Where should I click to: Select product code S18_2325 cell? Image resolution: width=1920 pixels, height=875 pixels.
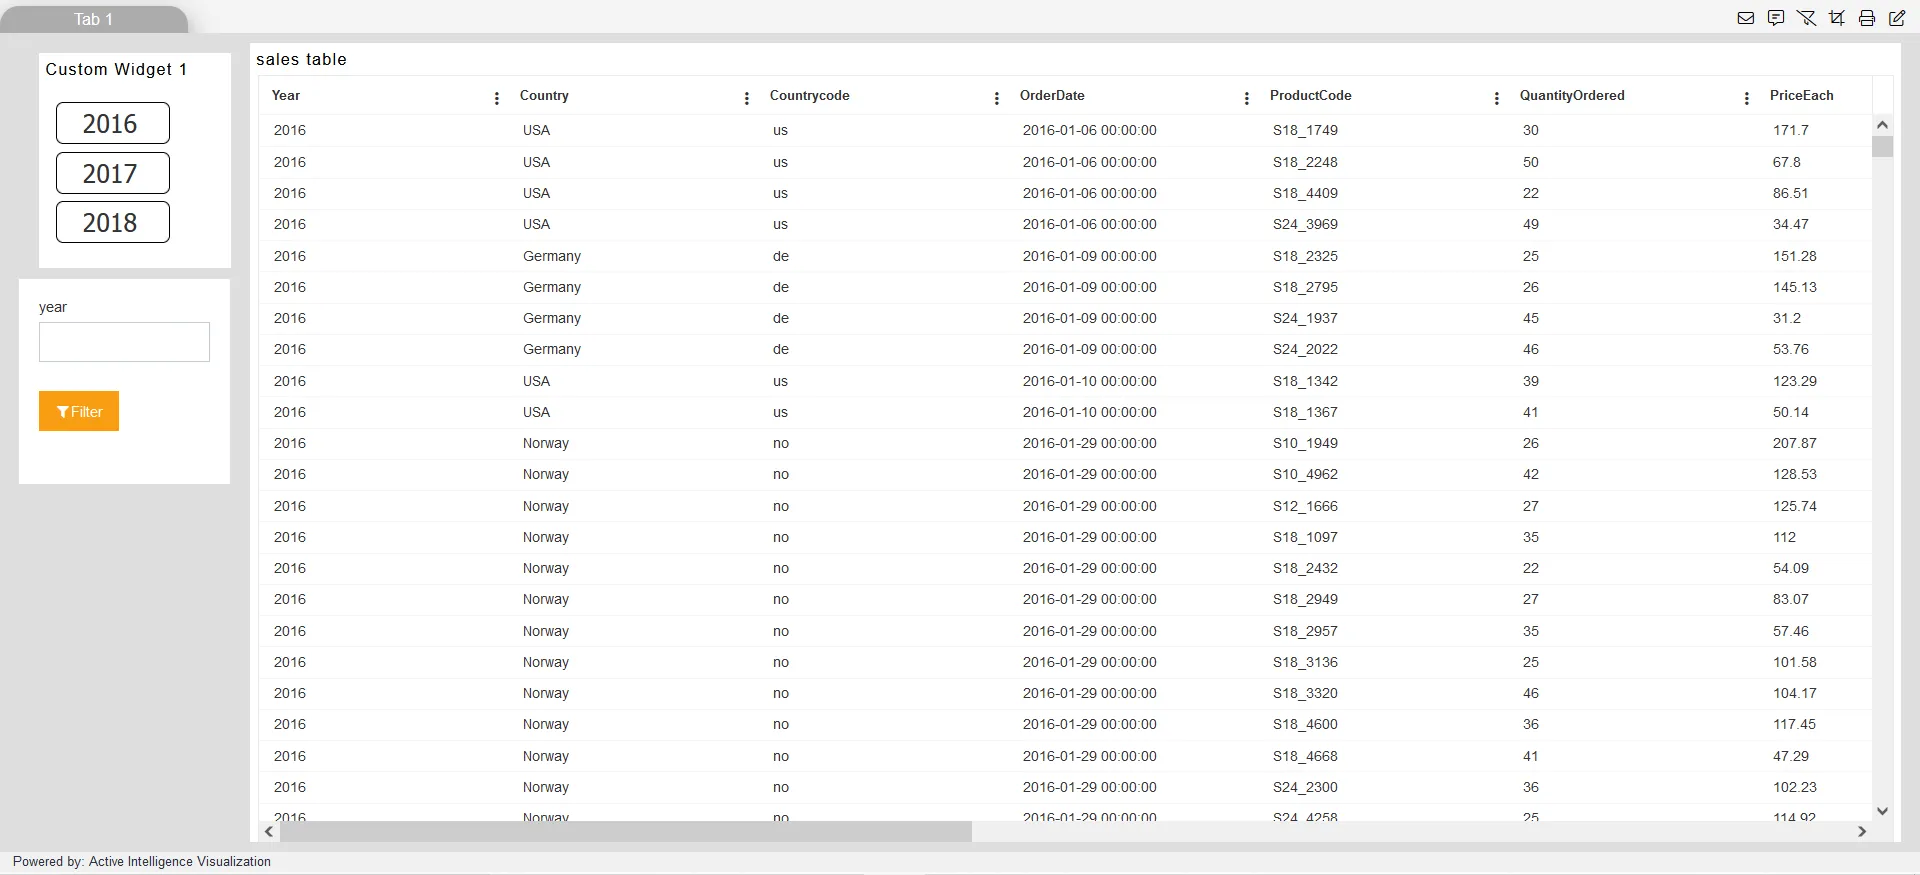click(1305, 256)
